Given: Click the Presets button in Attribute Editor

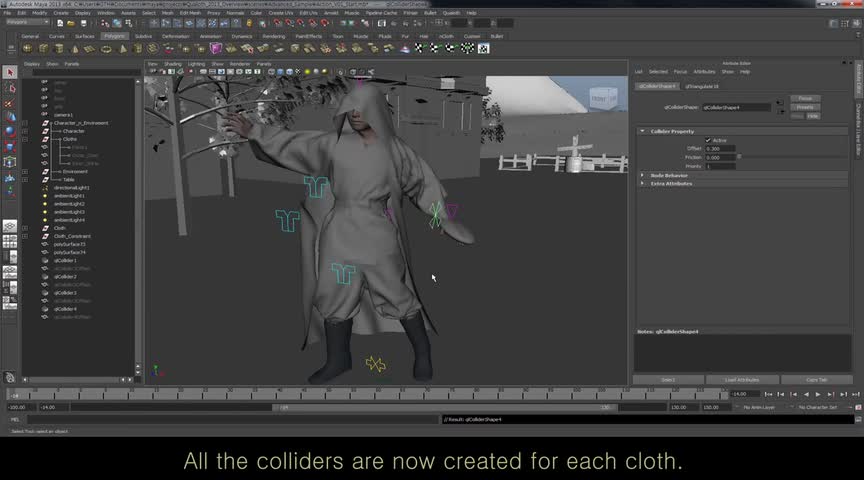Looking at the screenshot, I should 805,107.
